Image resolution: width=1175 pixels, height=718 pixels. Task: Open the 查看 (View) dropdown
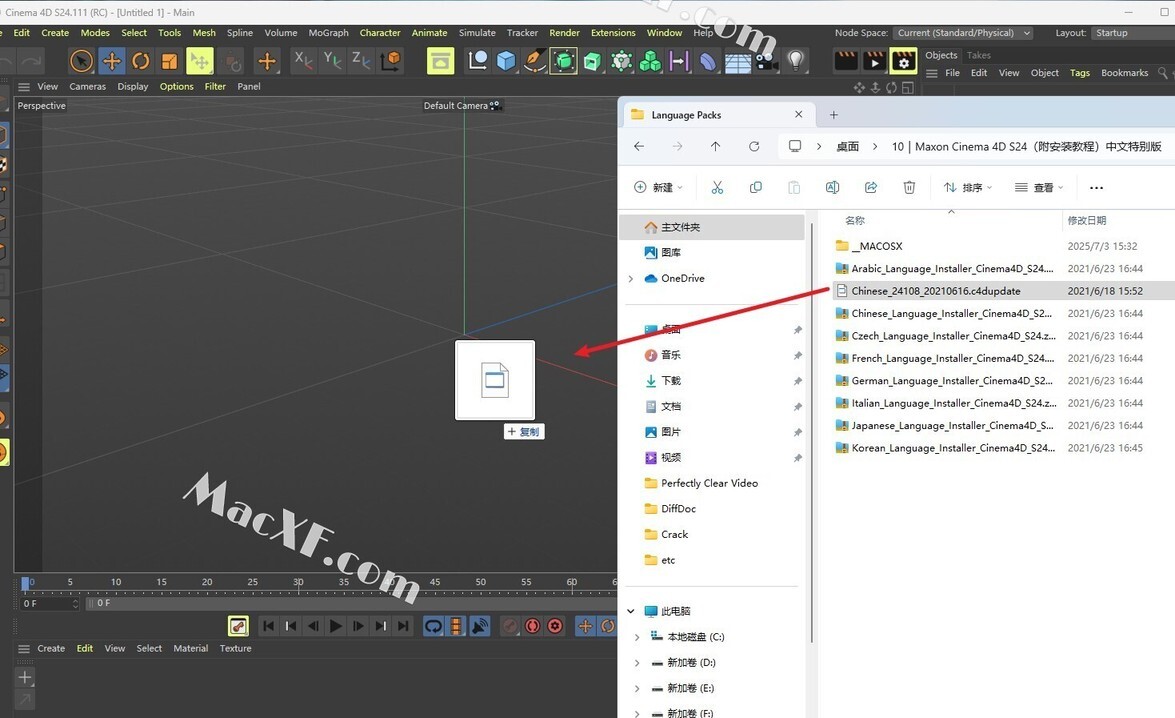(1039, 187)
